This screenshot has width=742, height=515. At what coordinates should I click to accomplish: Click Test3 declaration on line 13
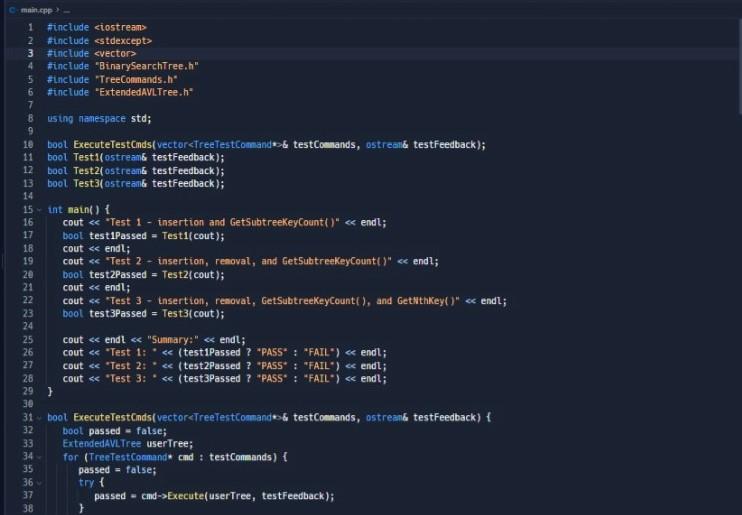(x=86, y=183)
